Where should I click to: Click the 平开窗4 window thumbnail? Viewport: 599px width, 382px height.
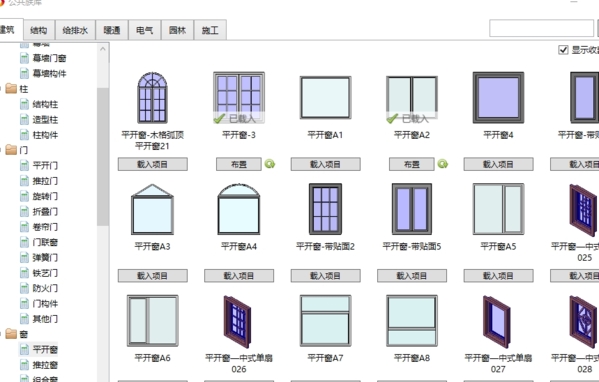point(498,97)
